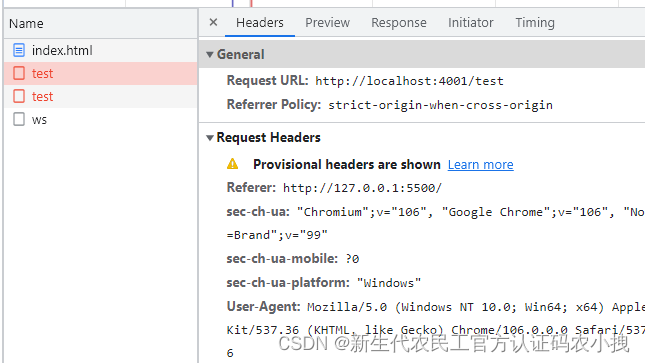
Task: Switch to the Headers tab
Action: pyautogui.click(x=260, y=23)
